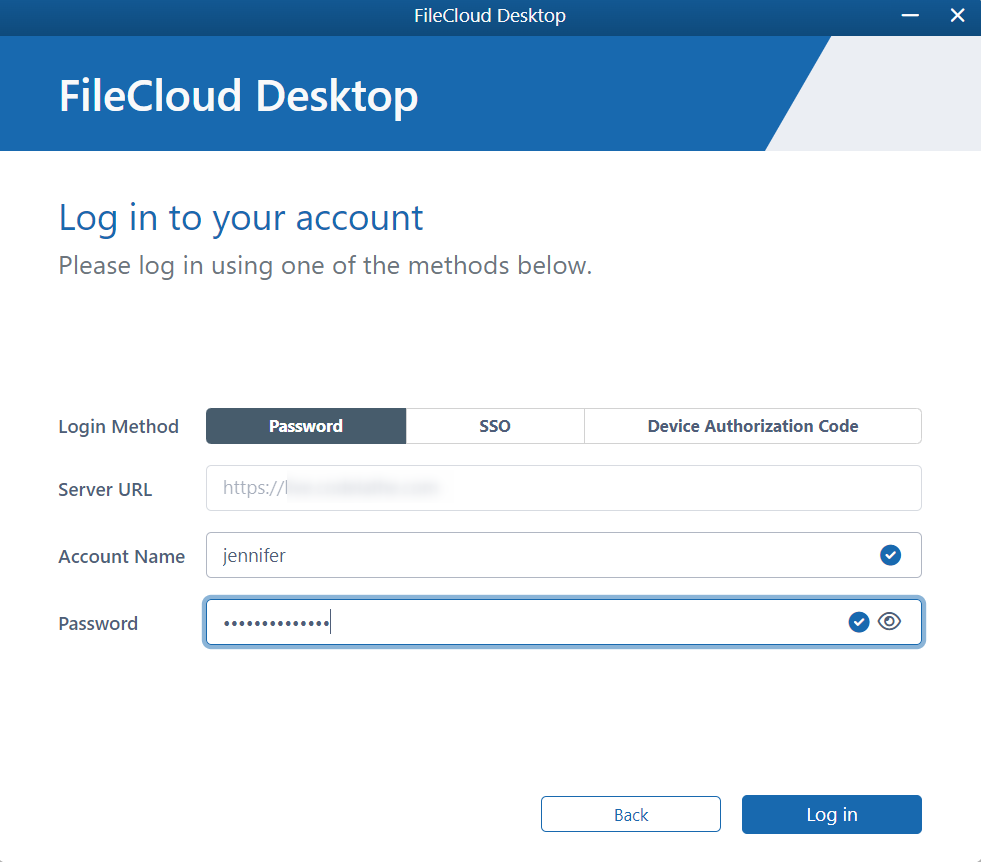The width and height of the screenshot is (981, 862).
Task: Show password using the eye icon
Action: pos(889,621)
